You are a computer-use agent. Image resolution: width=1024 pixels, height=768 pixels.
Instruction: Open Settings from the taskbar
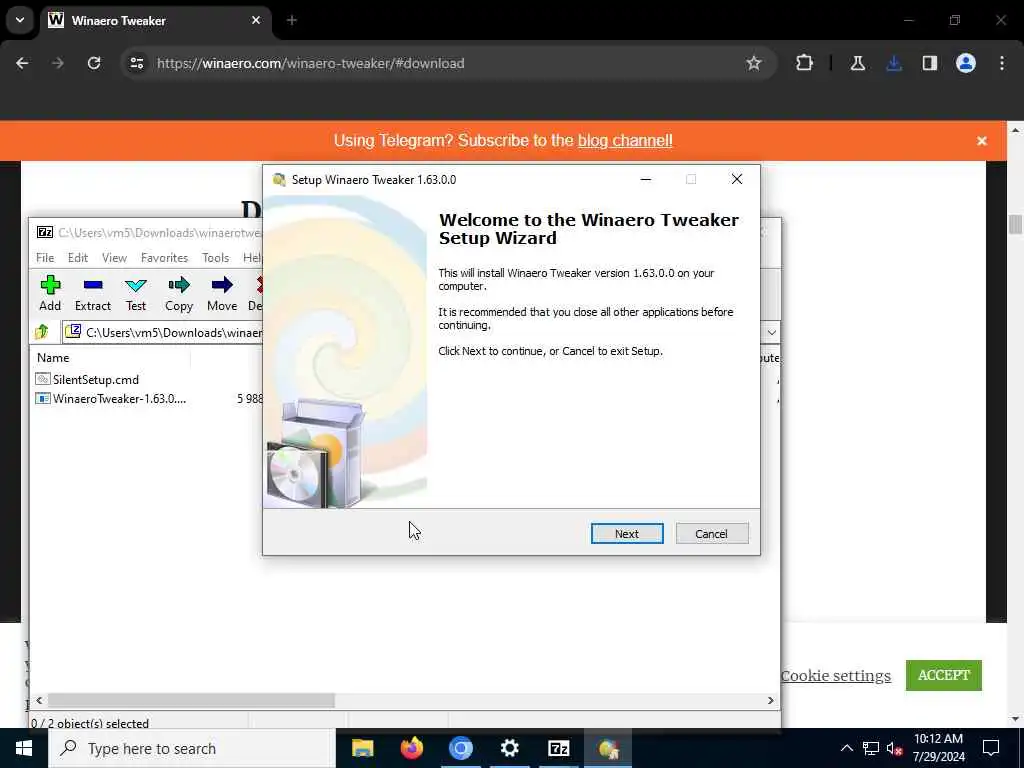pyautogui.click(x=509, y=748)
